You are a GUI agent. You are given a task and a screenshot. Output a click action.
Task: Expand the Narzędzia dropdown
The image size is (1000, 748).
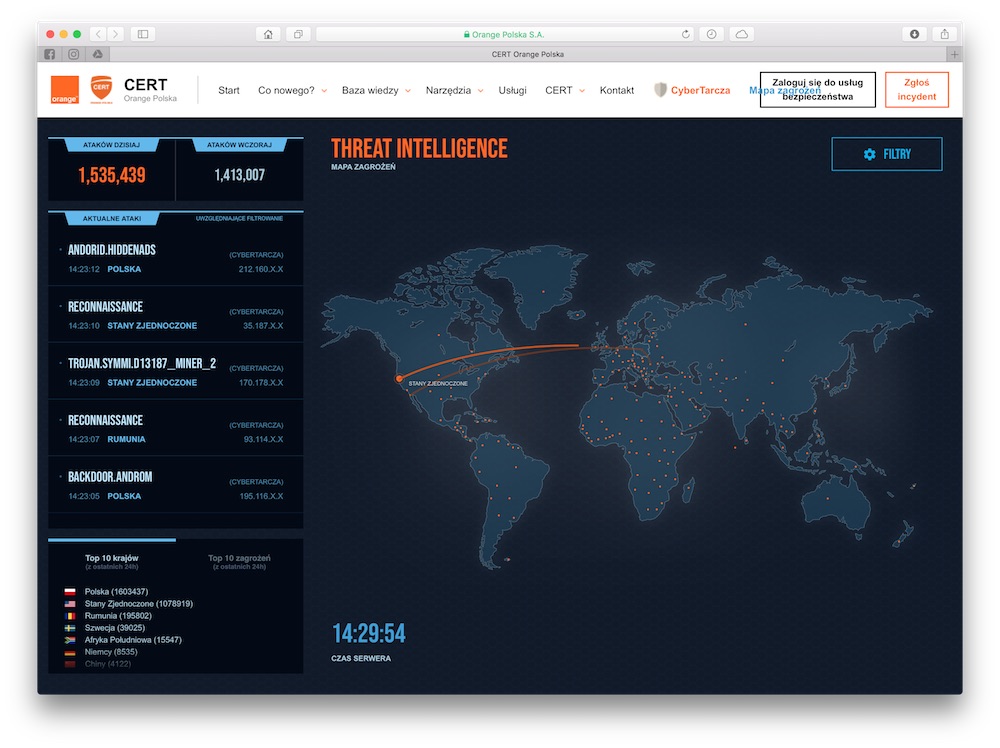[455, 91]
